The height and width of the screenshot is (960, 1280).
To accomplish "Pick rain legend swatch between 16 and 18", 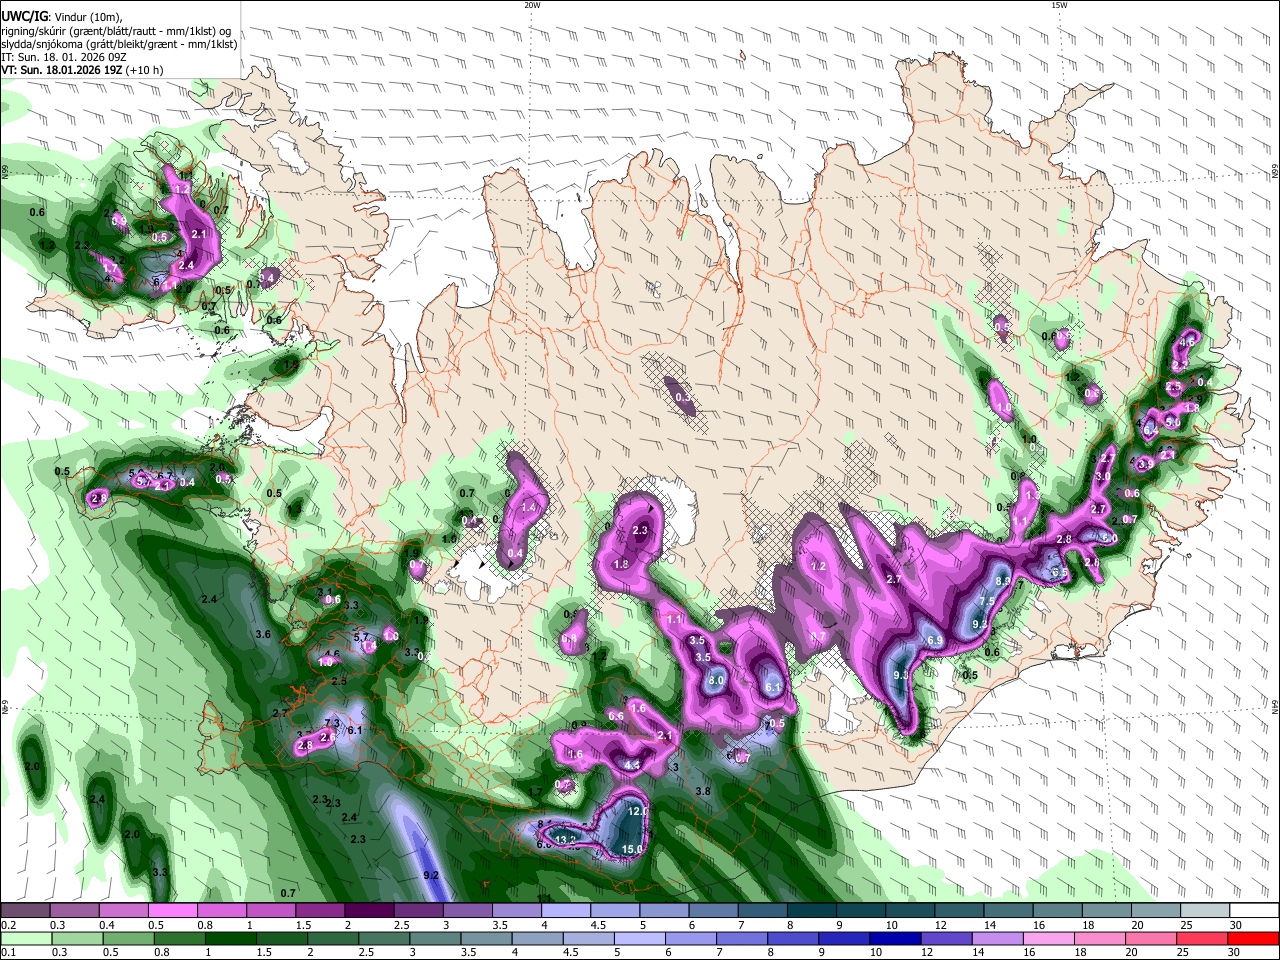I will tap(1049, 938).
